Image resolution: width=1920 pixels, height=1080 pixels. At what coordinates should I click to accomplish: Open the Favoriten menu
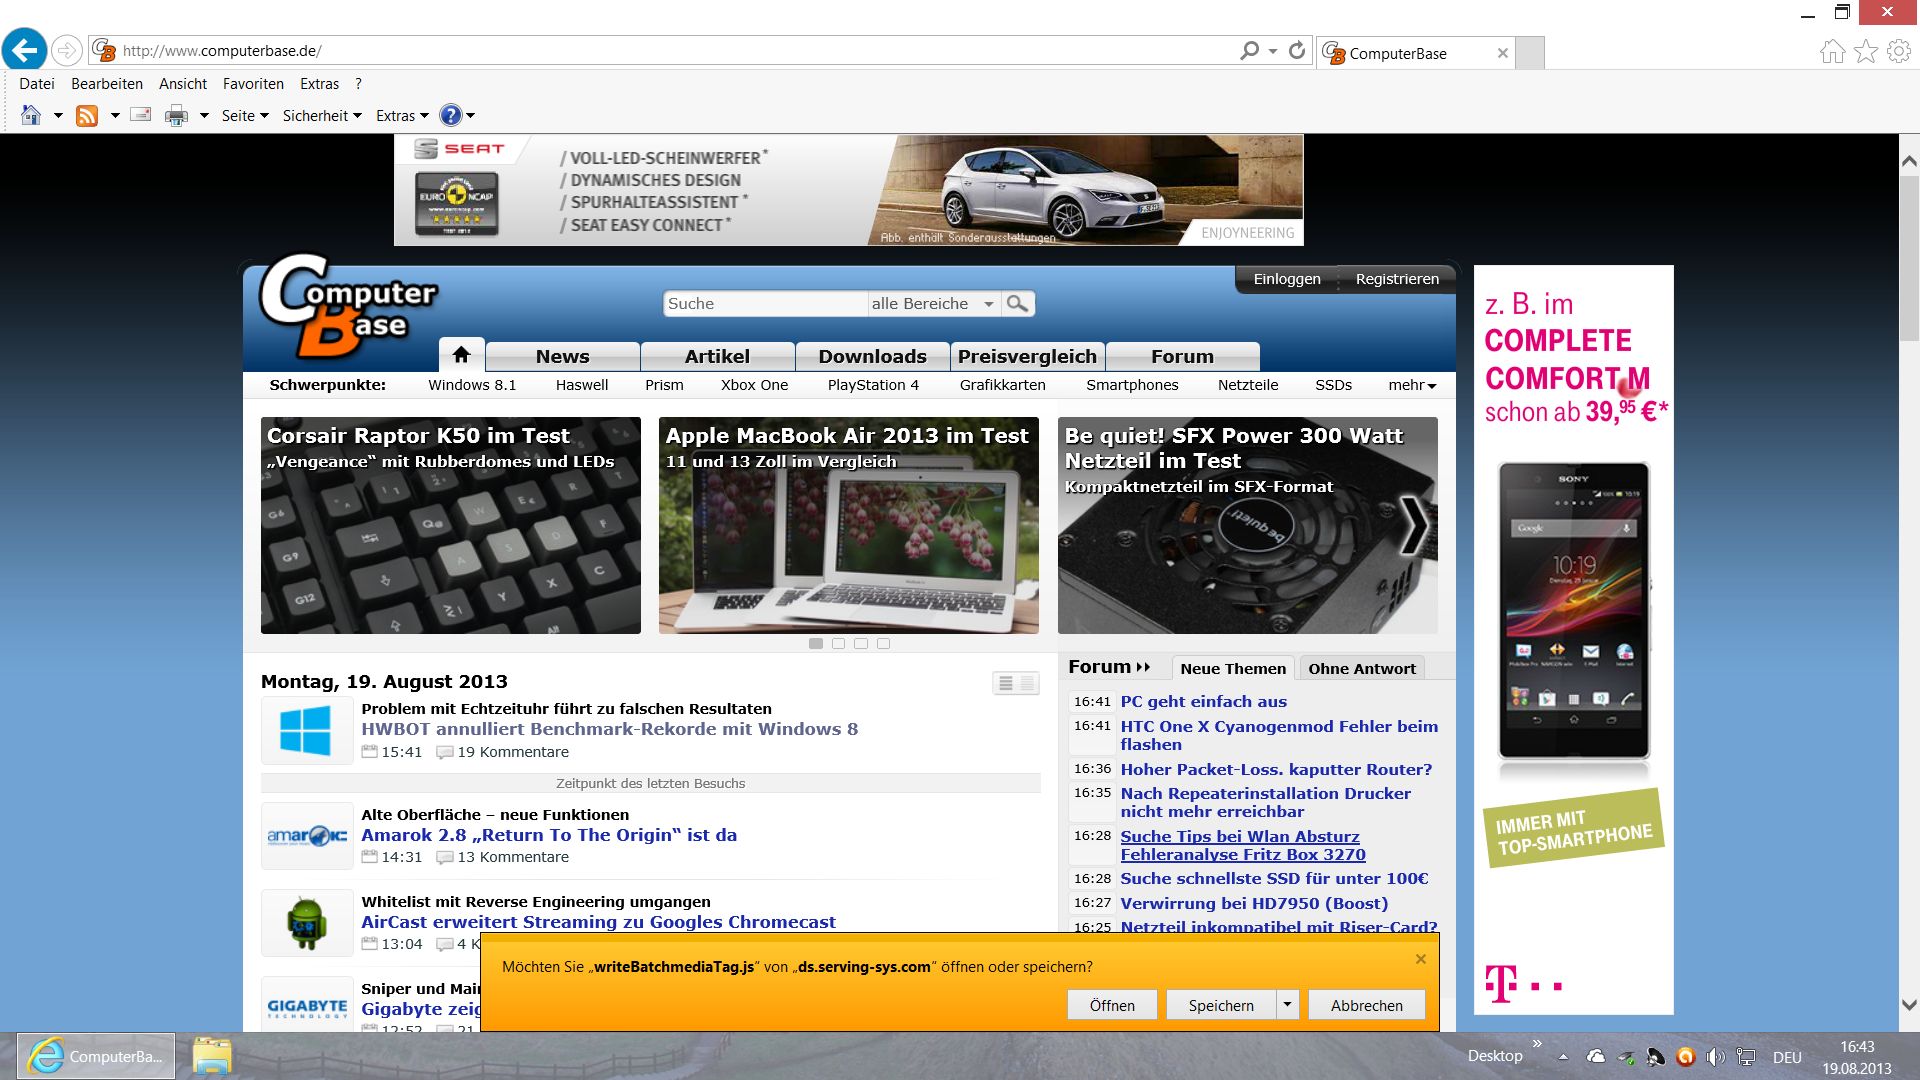tap(253, 84)
